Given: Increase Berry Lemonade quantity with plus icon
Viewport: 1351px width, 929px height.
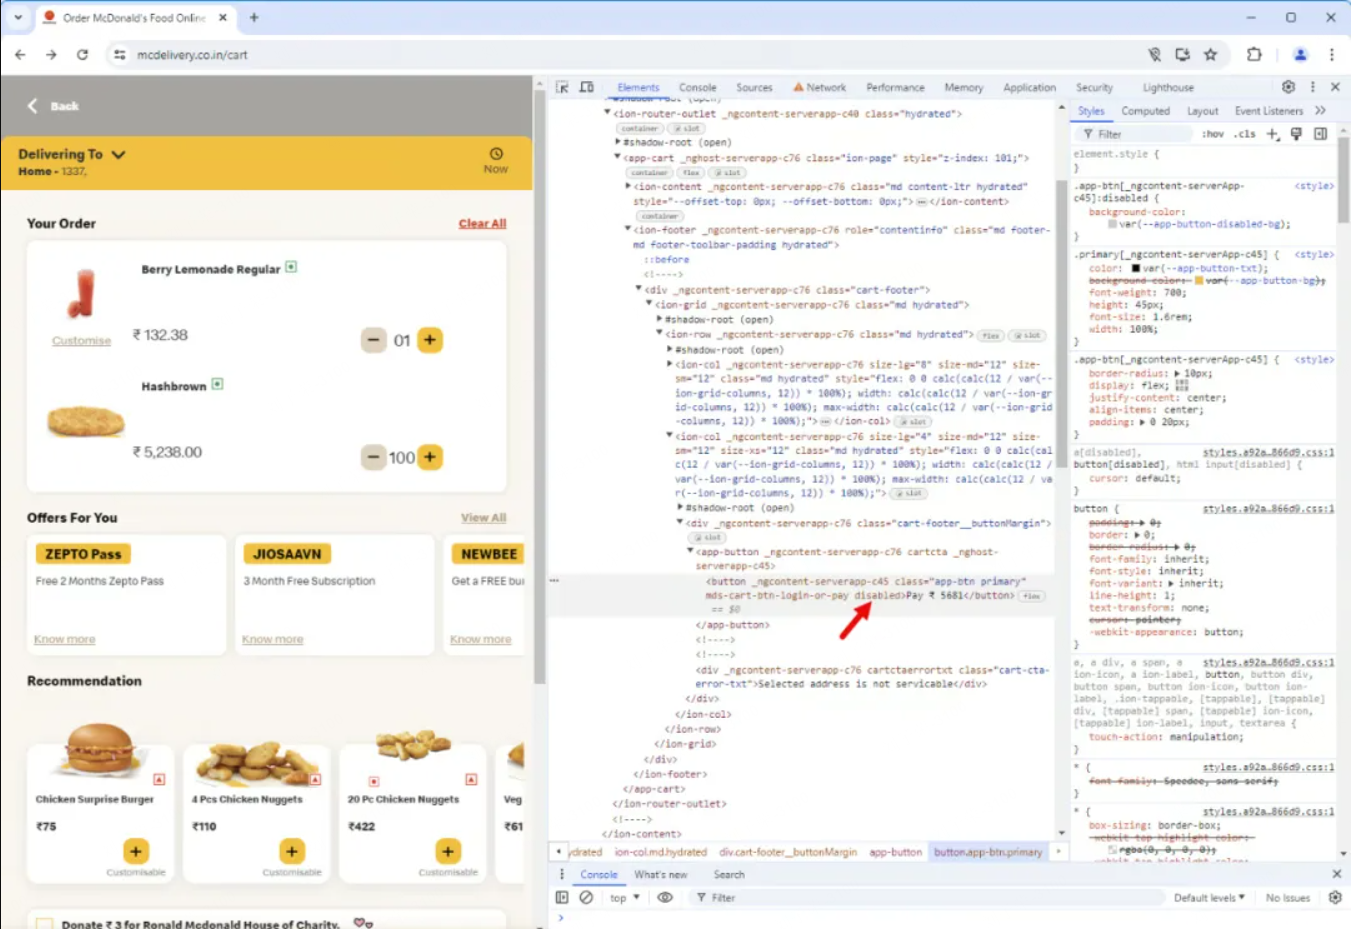Looking at the screenshot, I should pyautogui.click(x=430, y=340).
